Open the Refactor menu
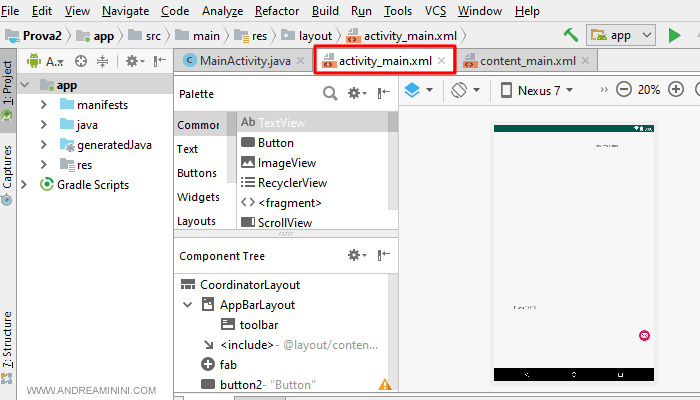The height and width of the screenshot is (400, 700). 277,11
